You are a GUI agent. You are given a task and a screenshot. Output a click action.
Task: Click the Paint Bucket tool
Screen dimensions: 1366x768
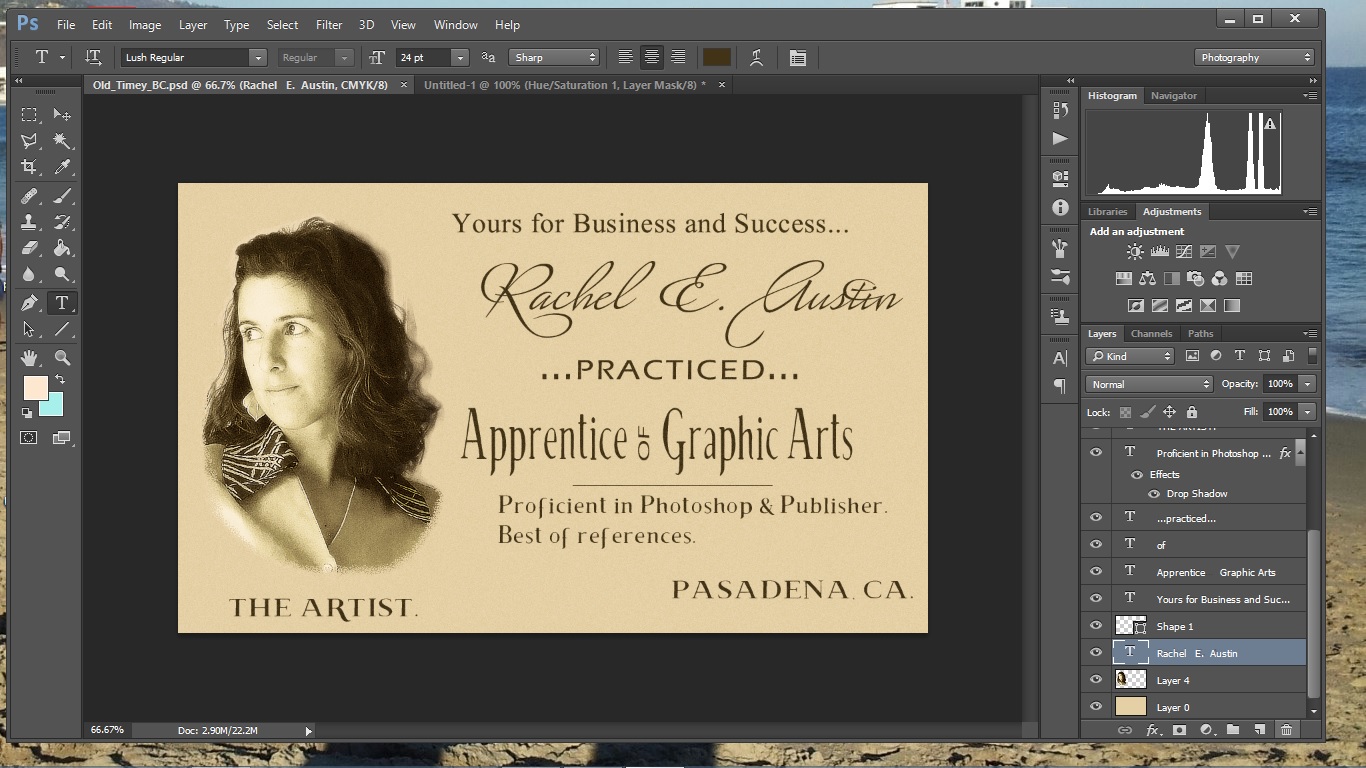click(62, 249)
